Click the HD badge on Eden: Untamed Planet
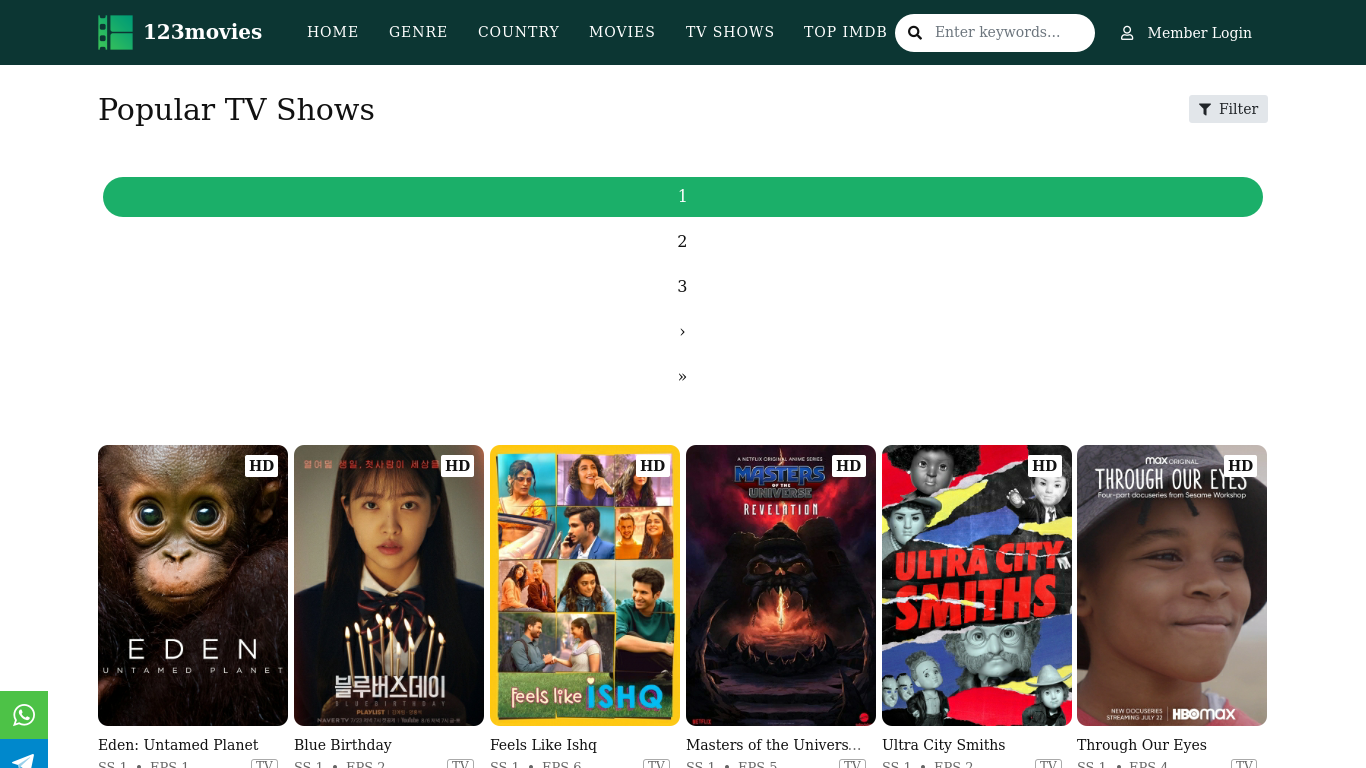The width and height of the screenshot is (1366, 768). pos(261,465)
